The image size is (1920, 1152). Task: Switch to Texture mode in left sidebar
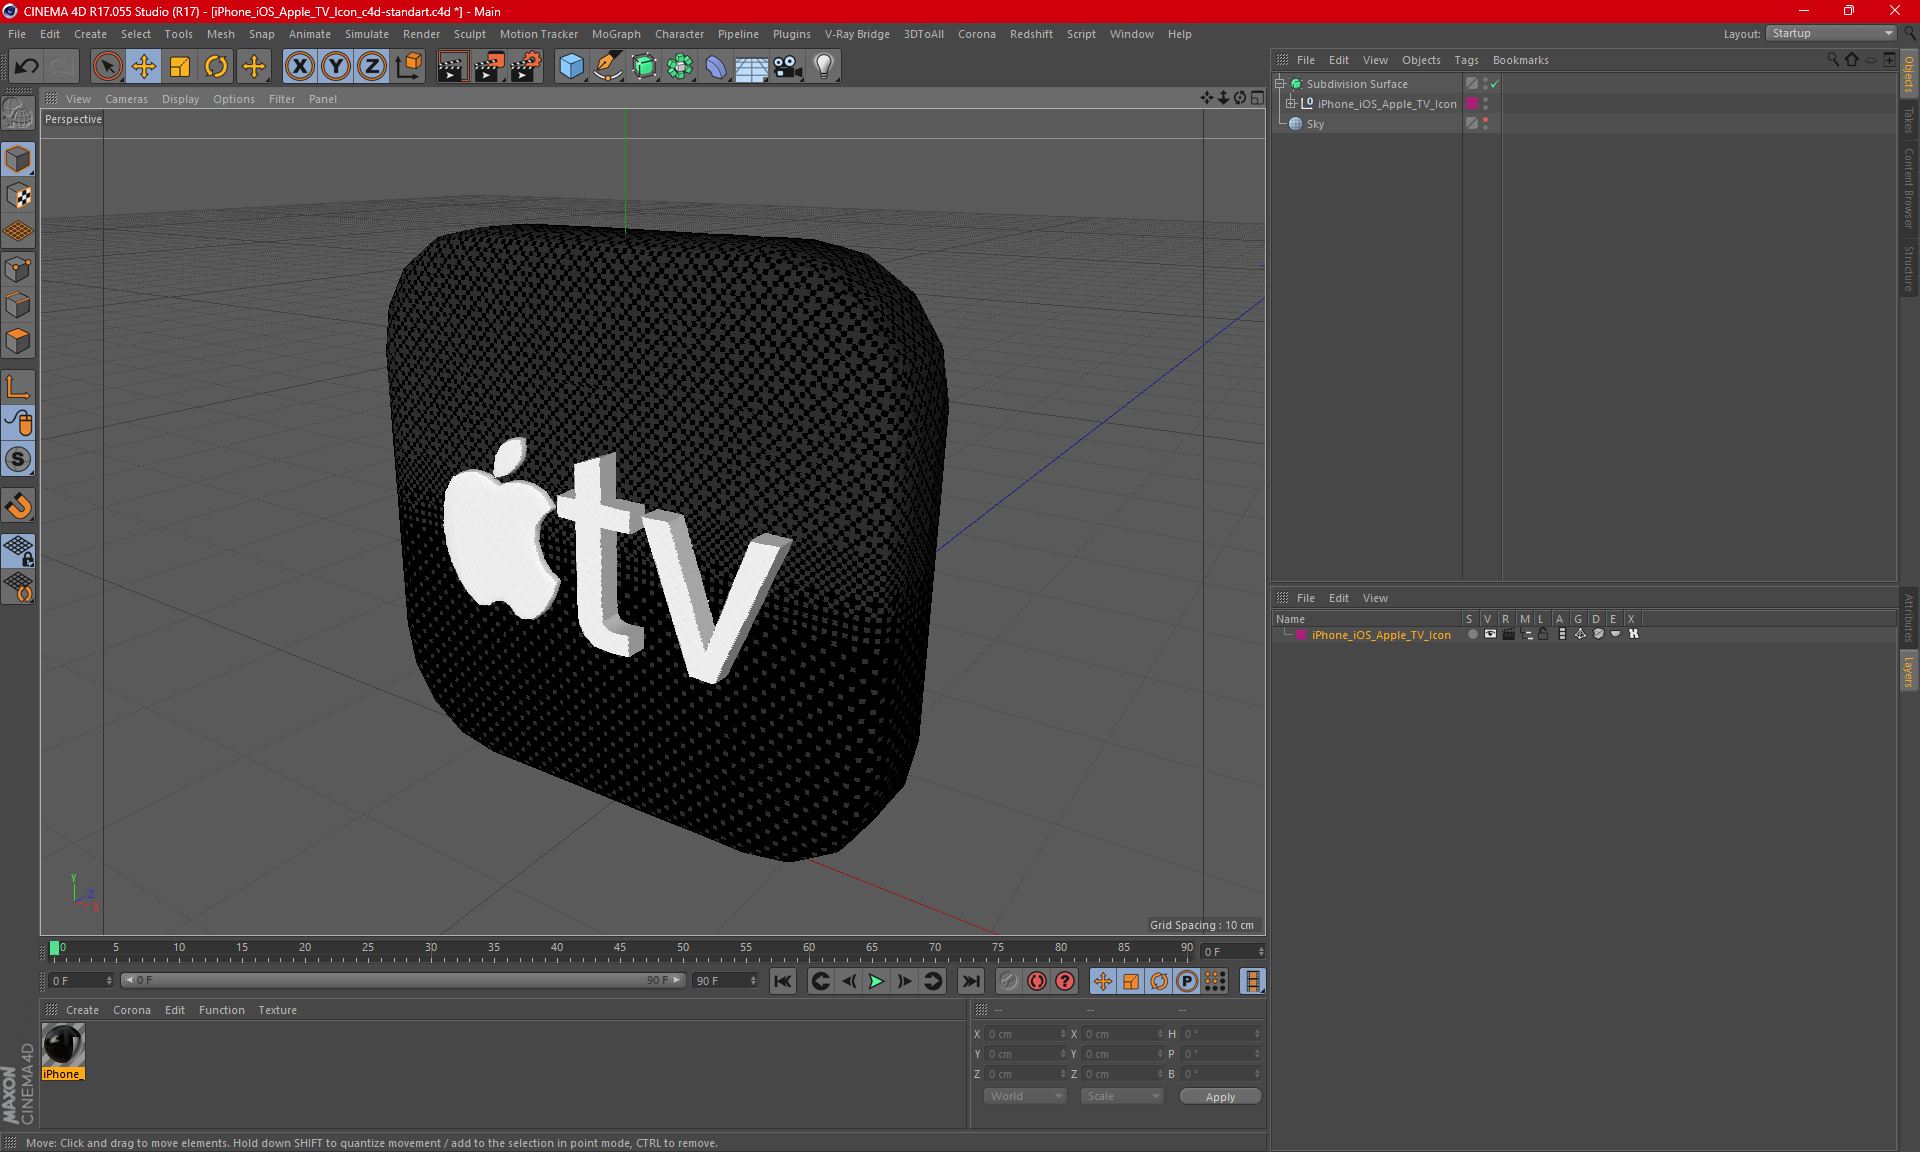18,195
